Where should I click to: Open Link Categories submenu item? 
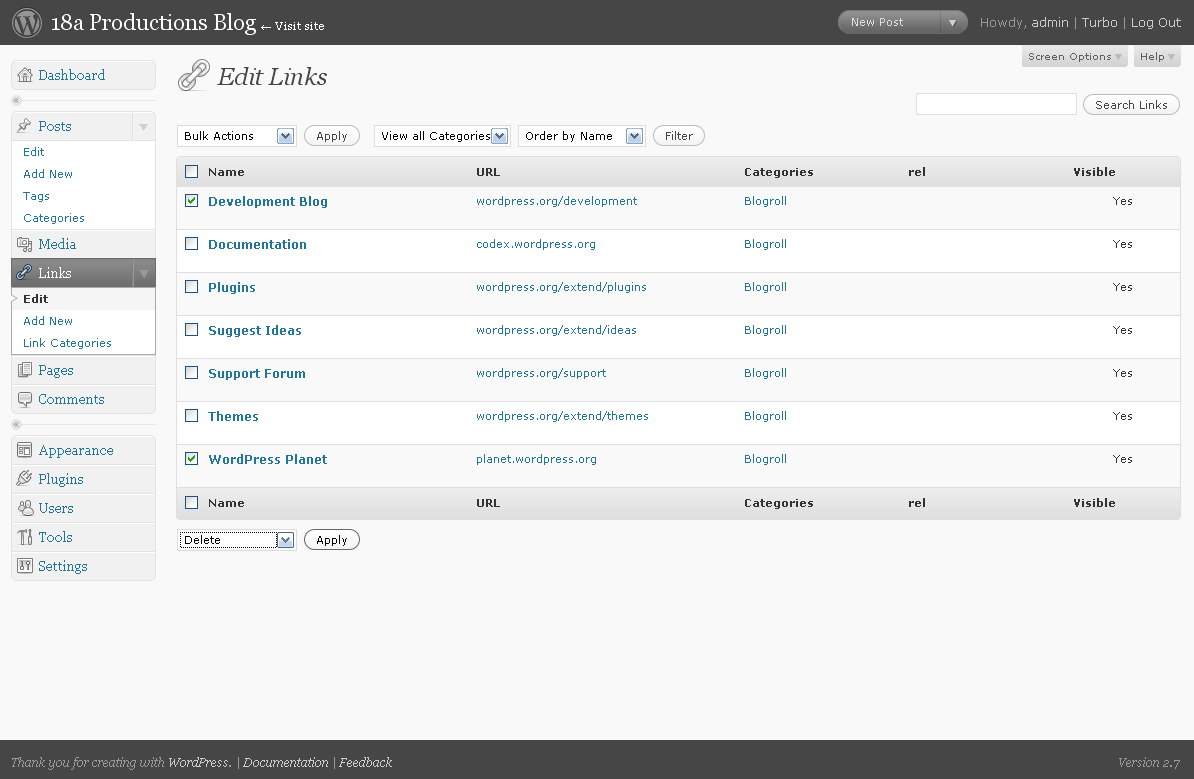tap(67, 343)
